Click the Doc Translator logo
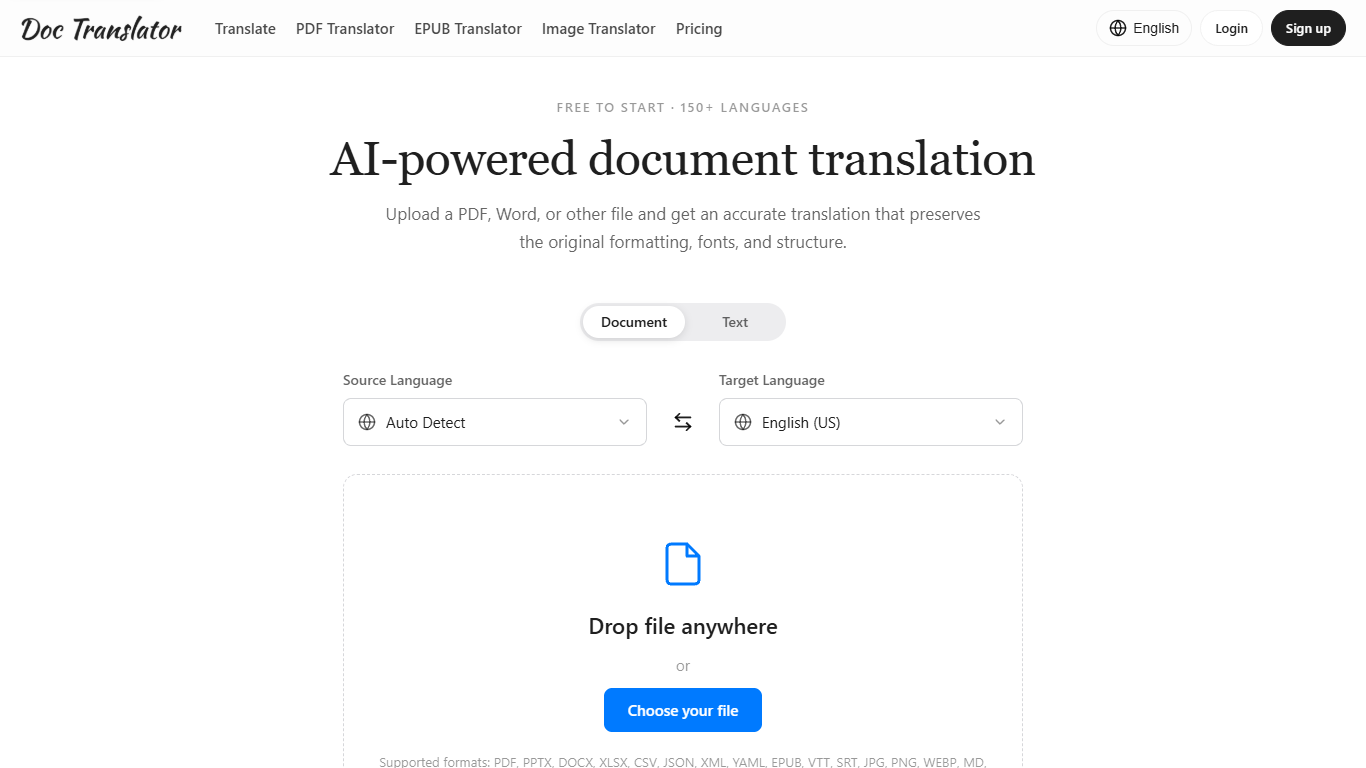 click(x=101, y=29)
